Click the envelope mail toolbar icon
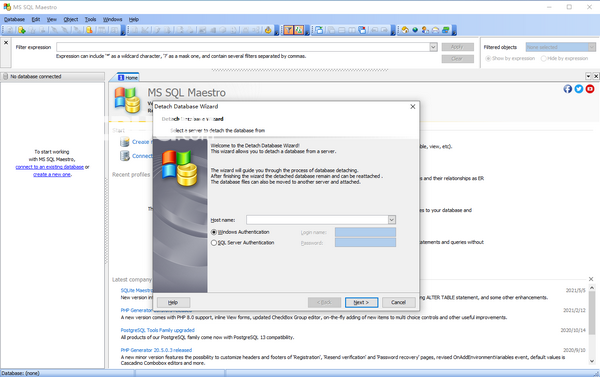 tap(435, 30)
